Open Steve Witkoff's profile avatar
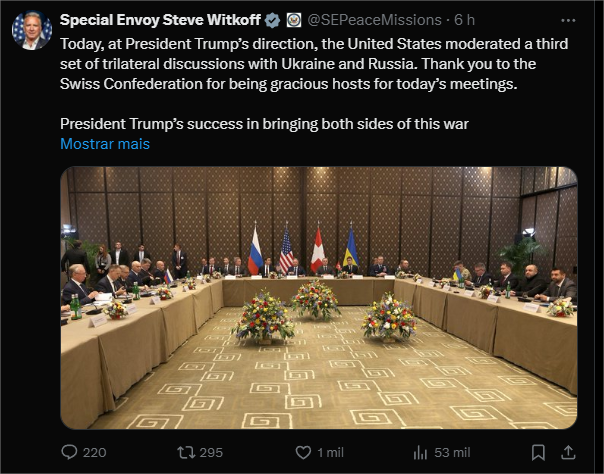This screenshot has width=604, height=474. coord(31,30)
